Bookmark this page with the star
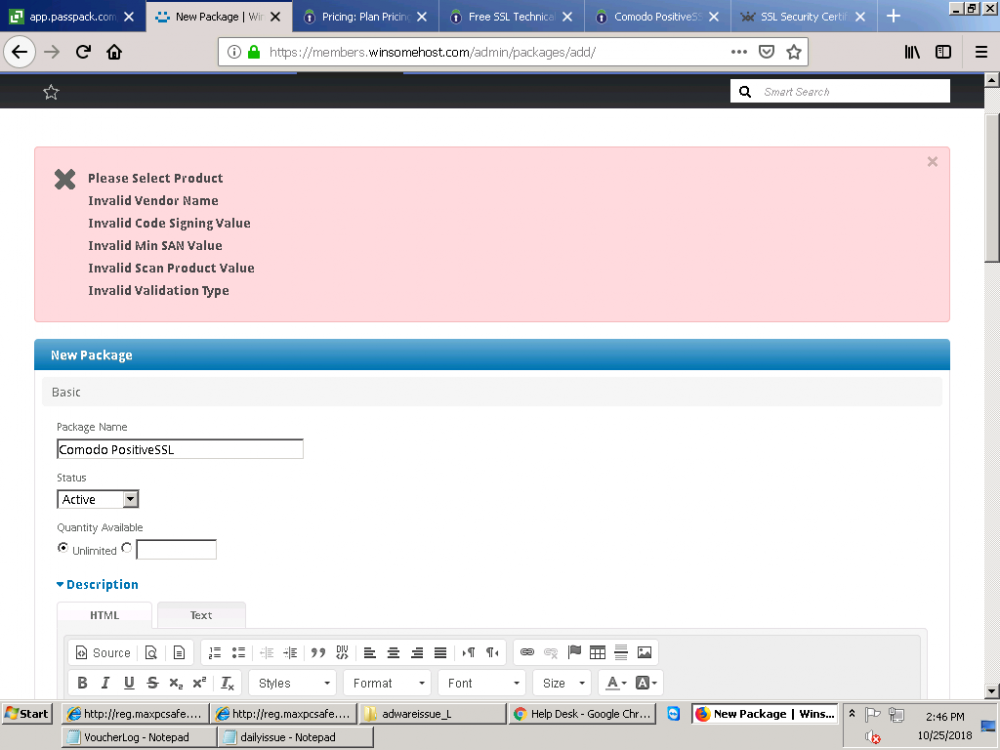The image size is (1000, 750). (793, 52)
